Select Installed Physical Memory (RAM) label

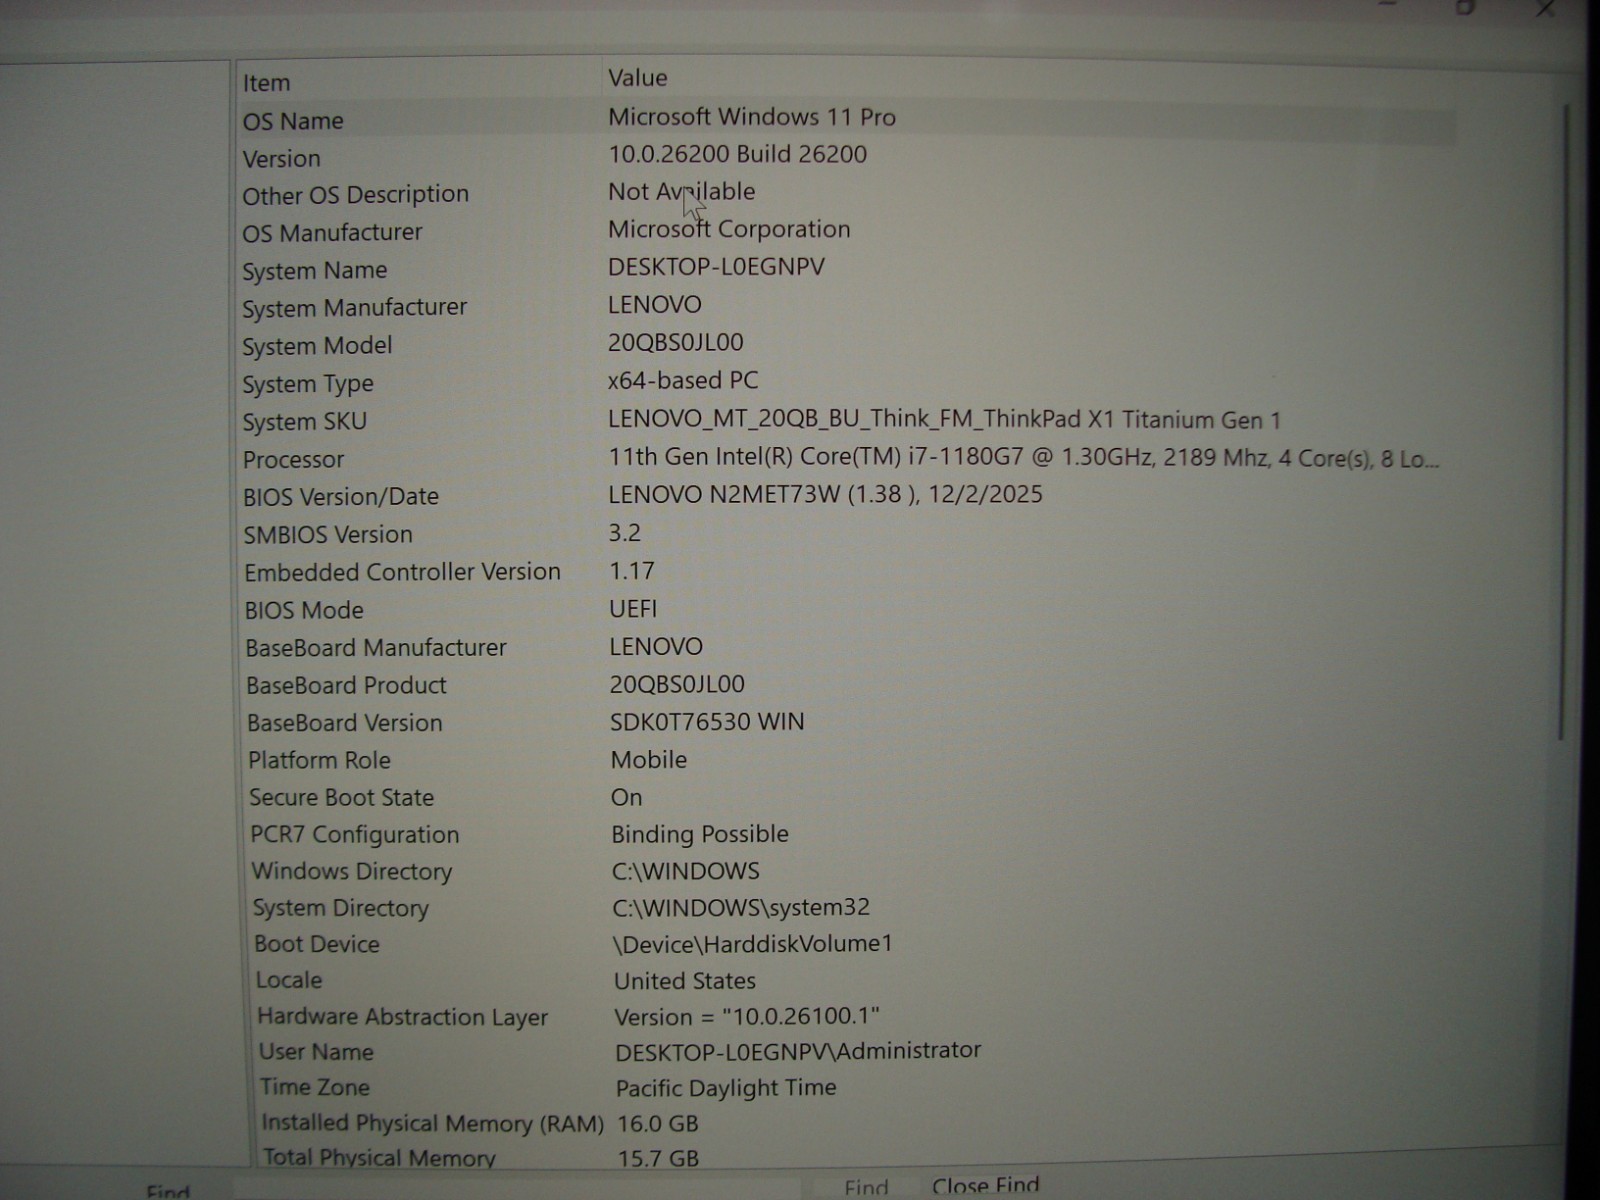tap(433, 1124)
